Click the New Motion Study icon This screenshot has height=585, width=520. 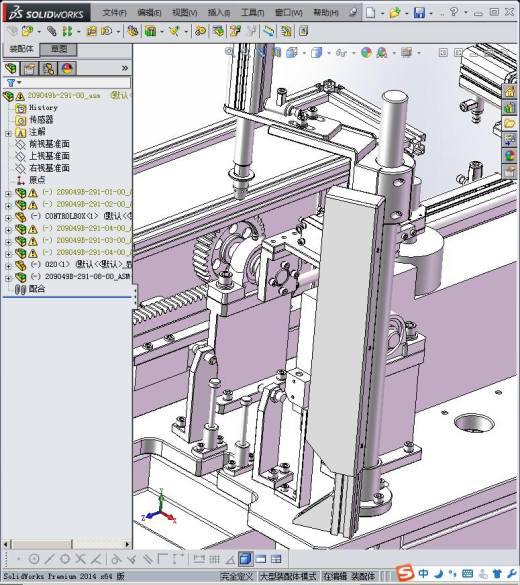coord(200,31)
